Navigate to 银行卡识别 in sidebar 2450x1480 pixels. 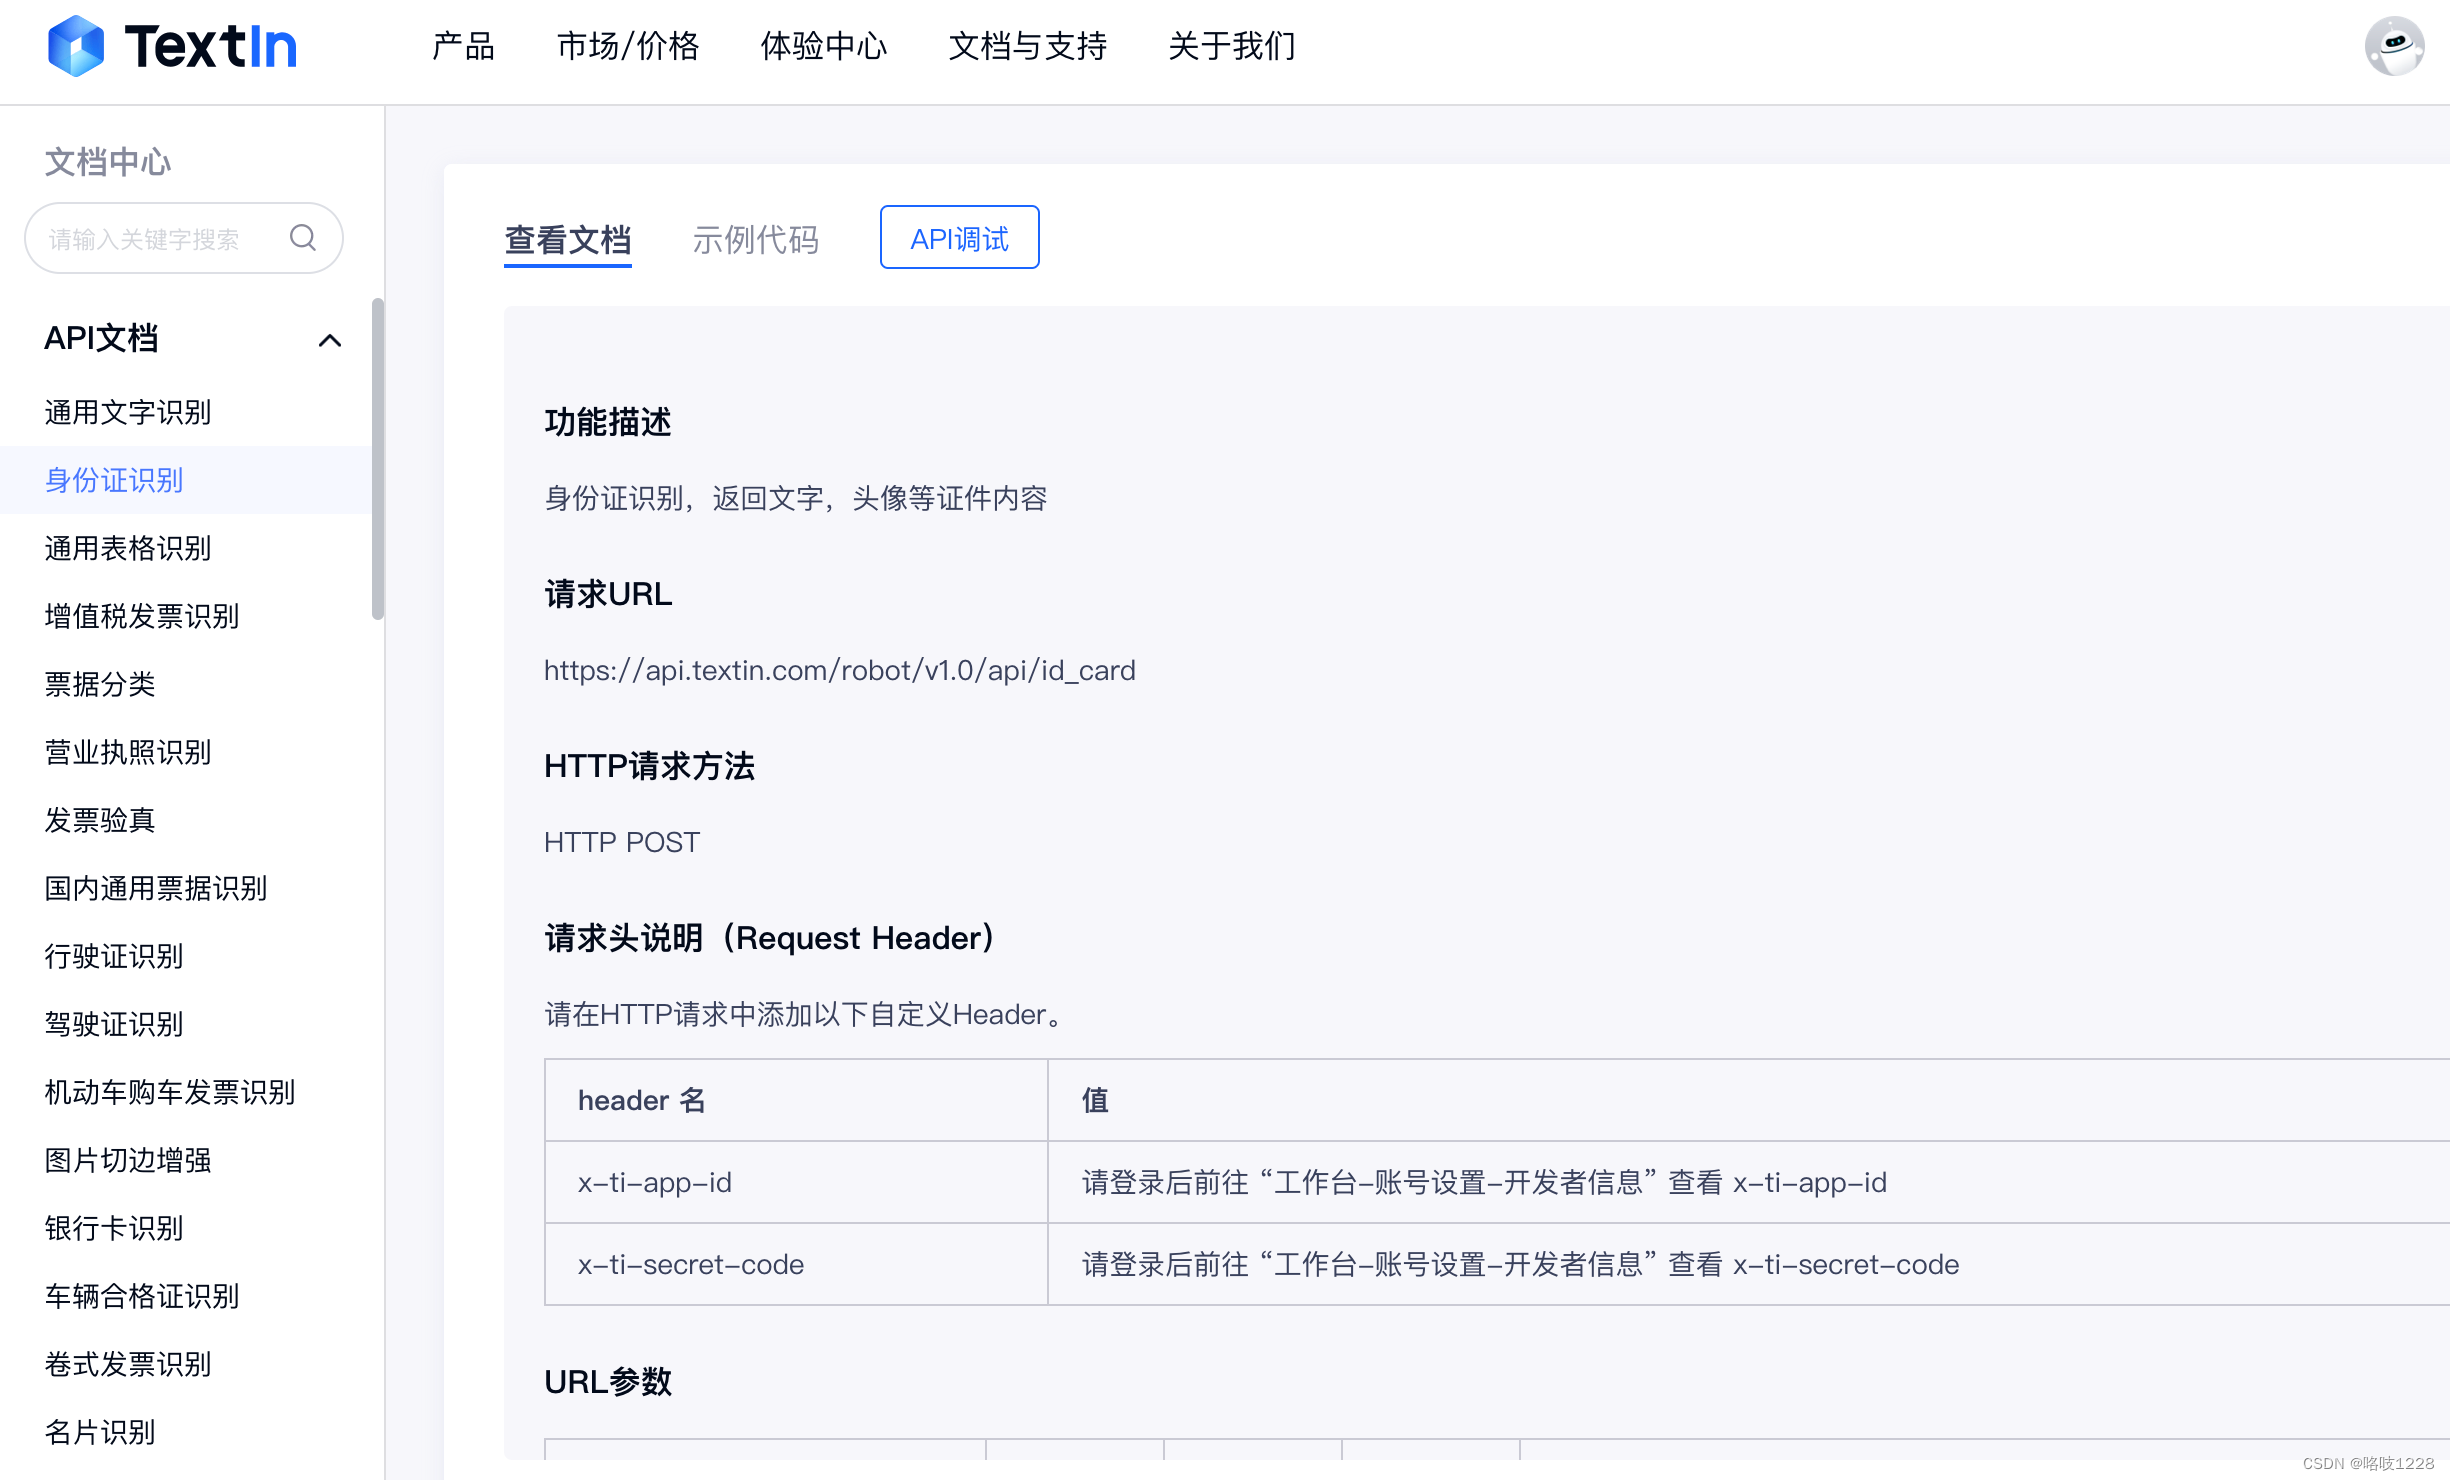pyautogui.click(x=114, y=1228)
